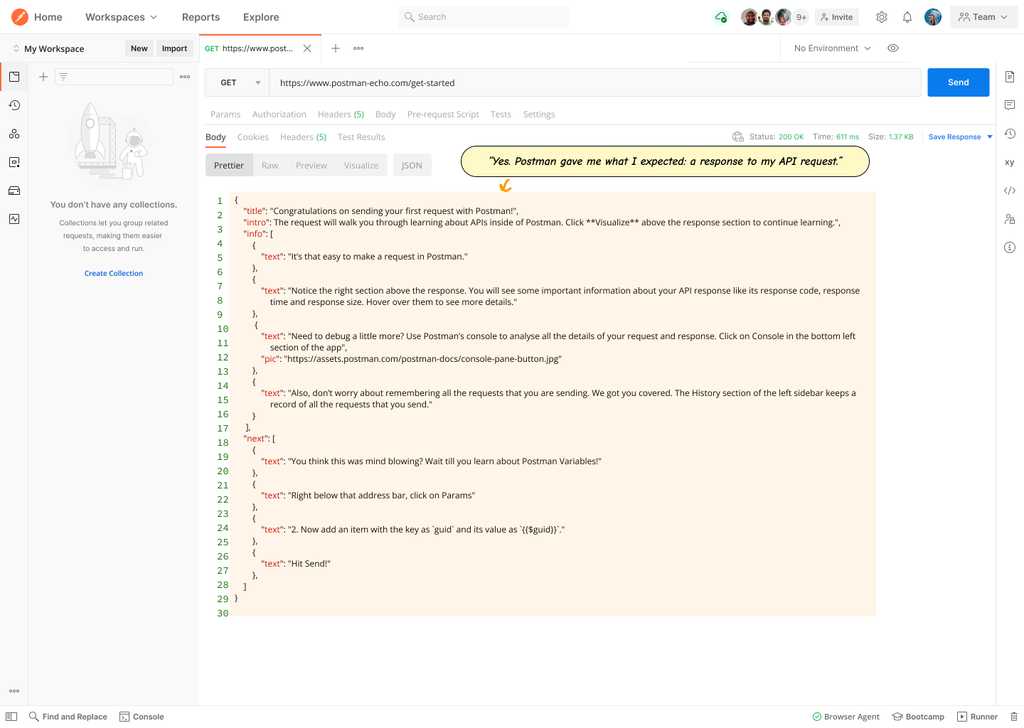Open the info icon in right sidebar

pyautogui.click(x=1010, y=247)
